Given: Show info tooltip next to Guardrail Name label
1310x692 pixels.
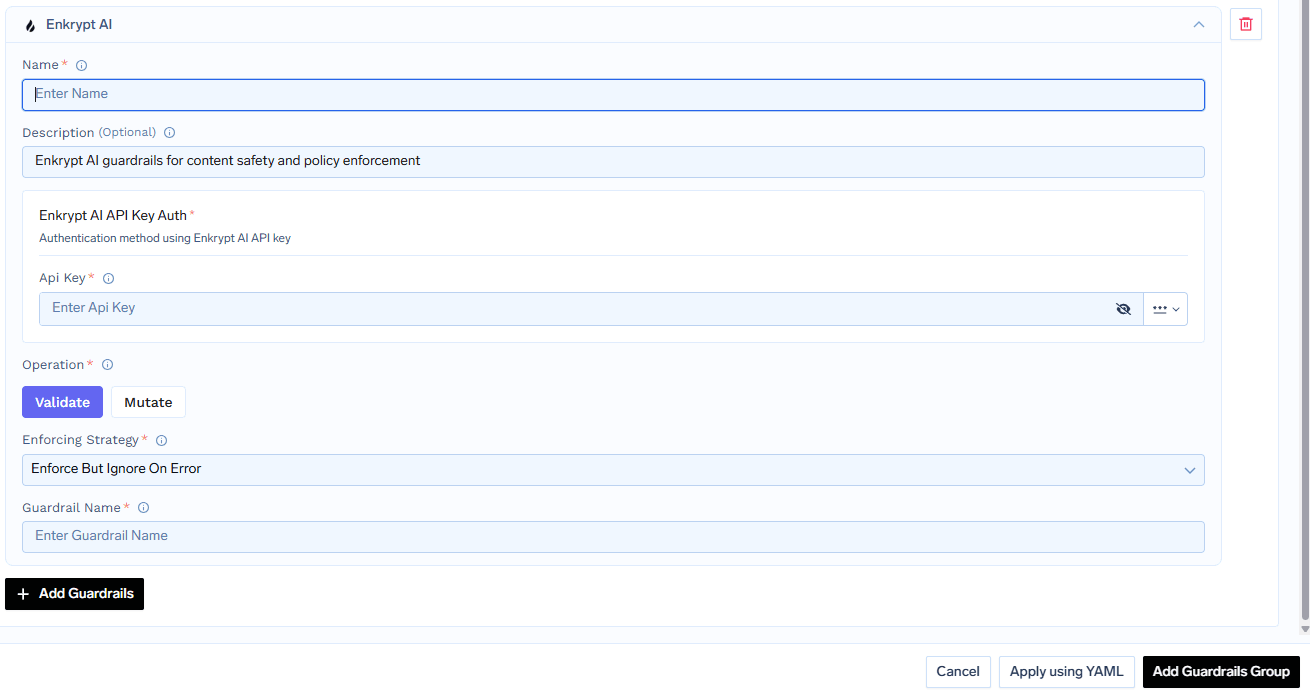Looking at the screenshot, I should pos(144,508).
